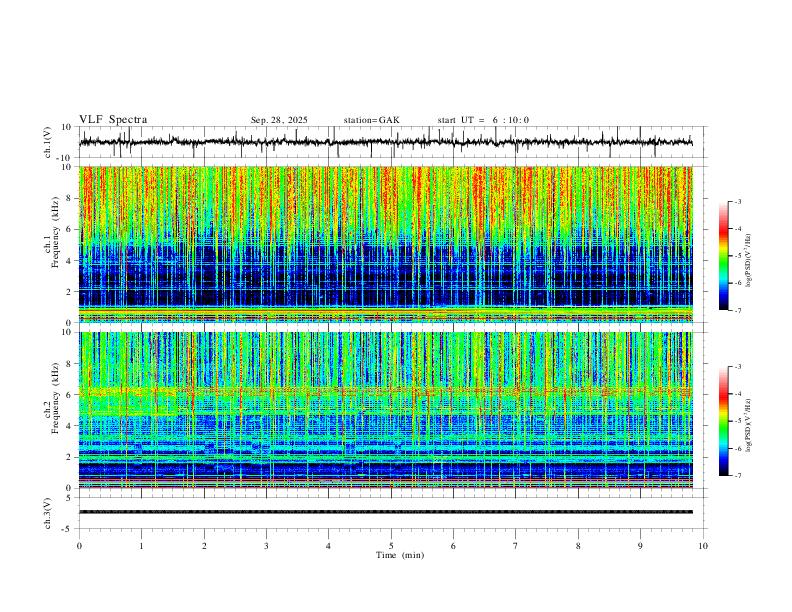Click the ch.1 color bar 'log(PSD)' label

pos(748,260)
